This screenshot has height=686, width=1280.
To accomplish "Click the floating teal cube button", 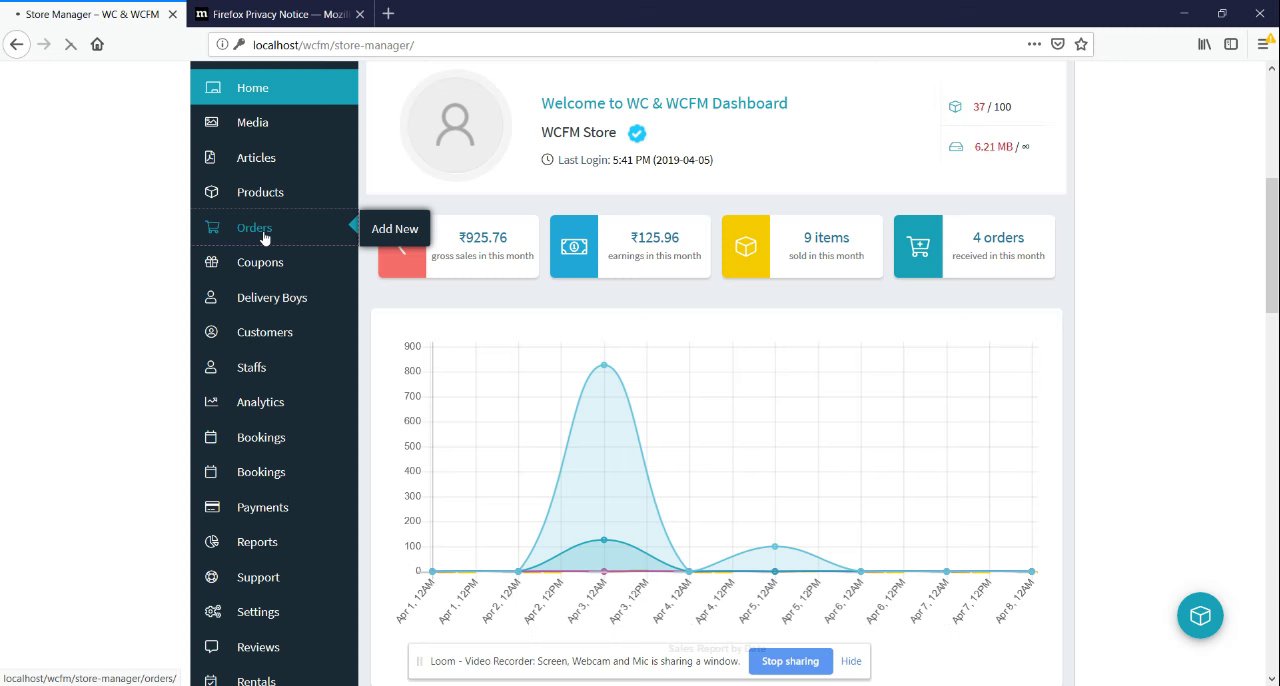I will (1200, 615).
